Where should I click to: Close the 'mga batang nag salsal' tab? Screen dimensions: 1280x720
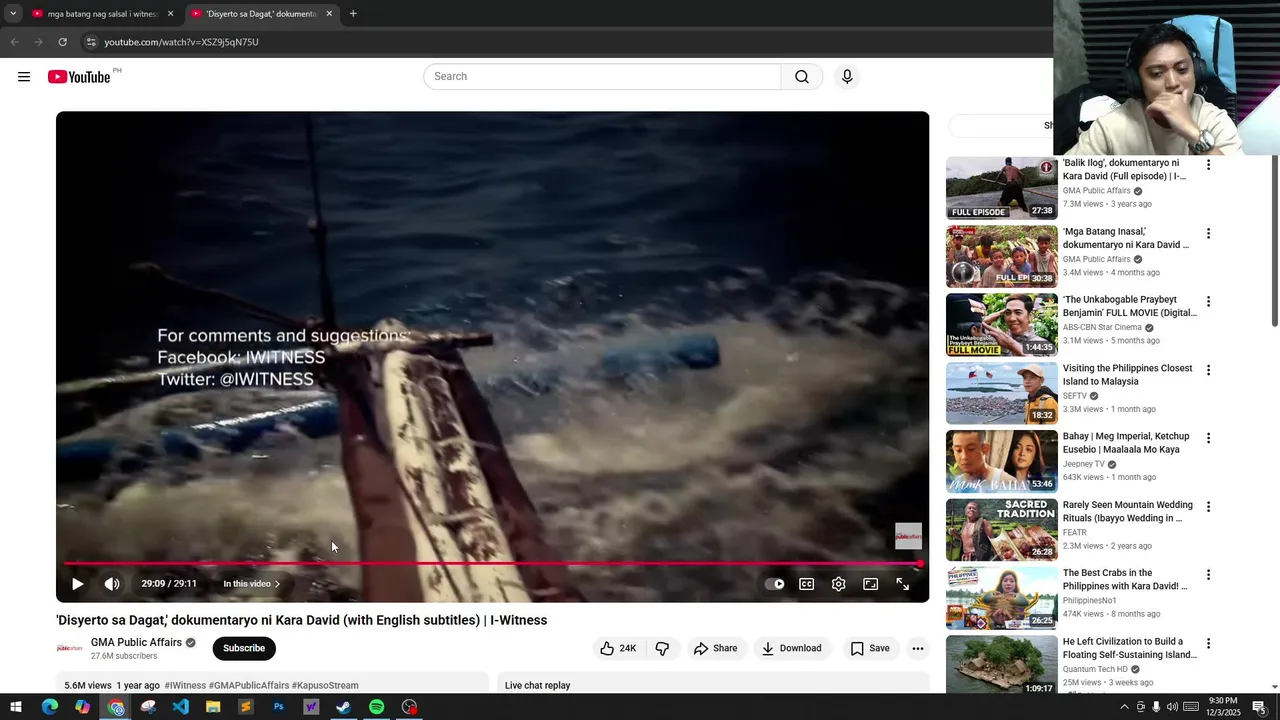(170, 14)
